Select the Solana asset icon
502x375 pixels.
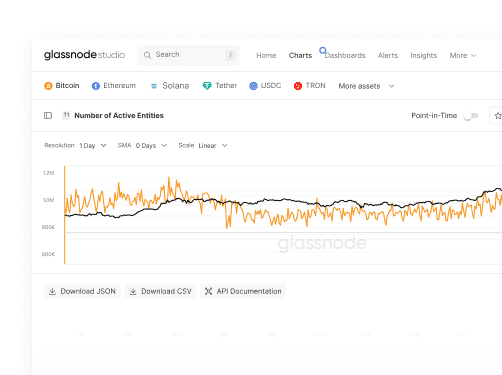point(154,86)
